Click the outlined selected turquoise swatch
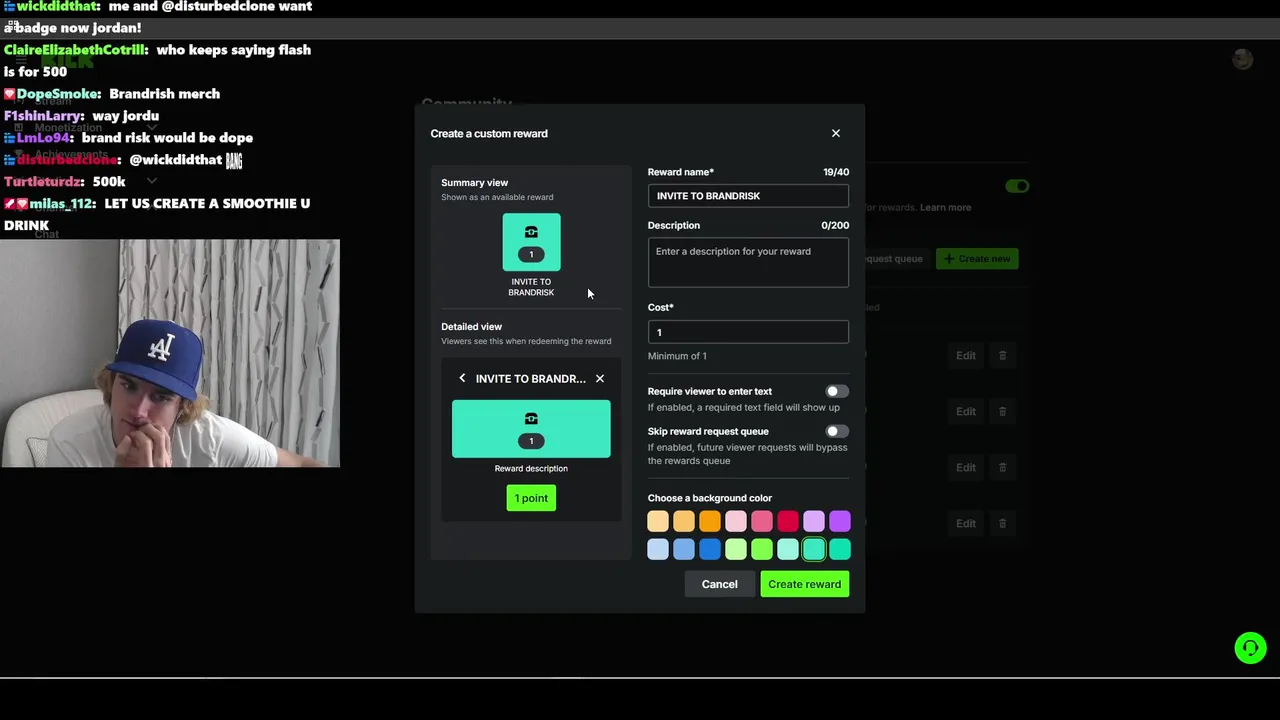The height and width of the screenshot is (720, 1280). (x=814, y=549)
